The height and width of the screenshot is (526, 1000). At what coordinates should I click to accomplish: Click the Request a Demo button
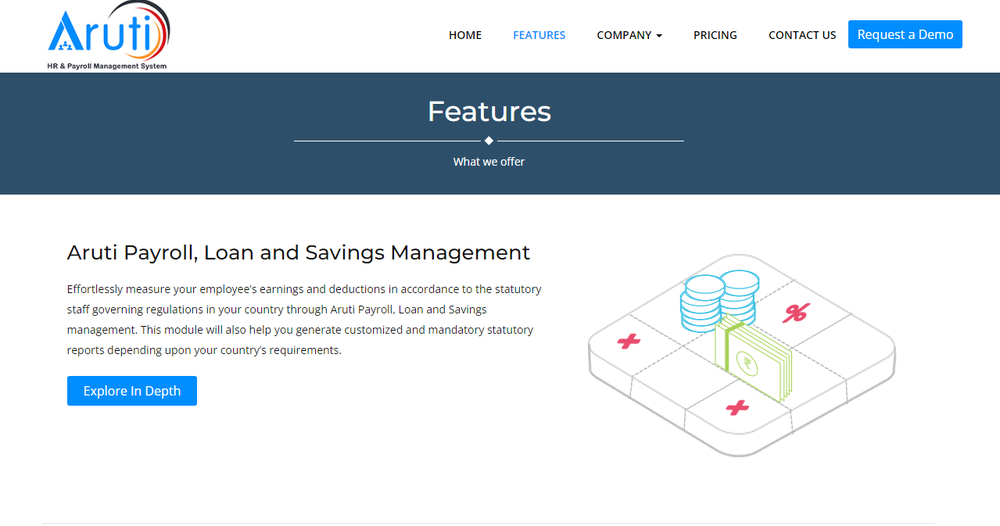click(x=905, y=34)
